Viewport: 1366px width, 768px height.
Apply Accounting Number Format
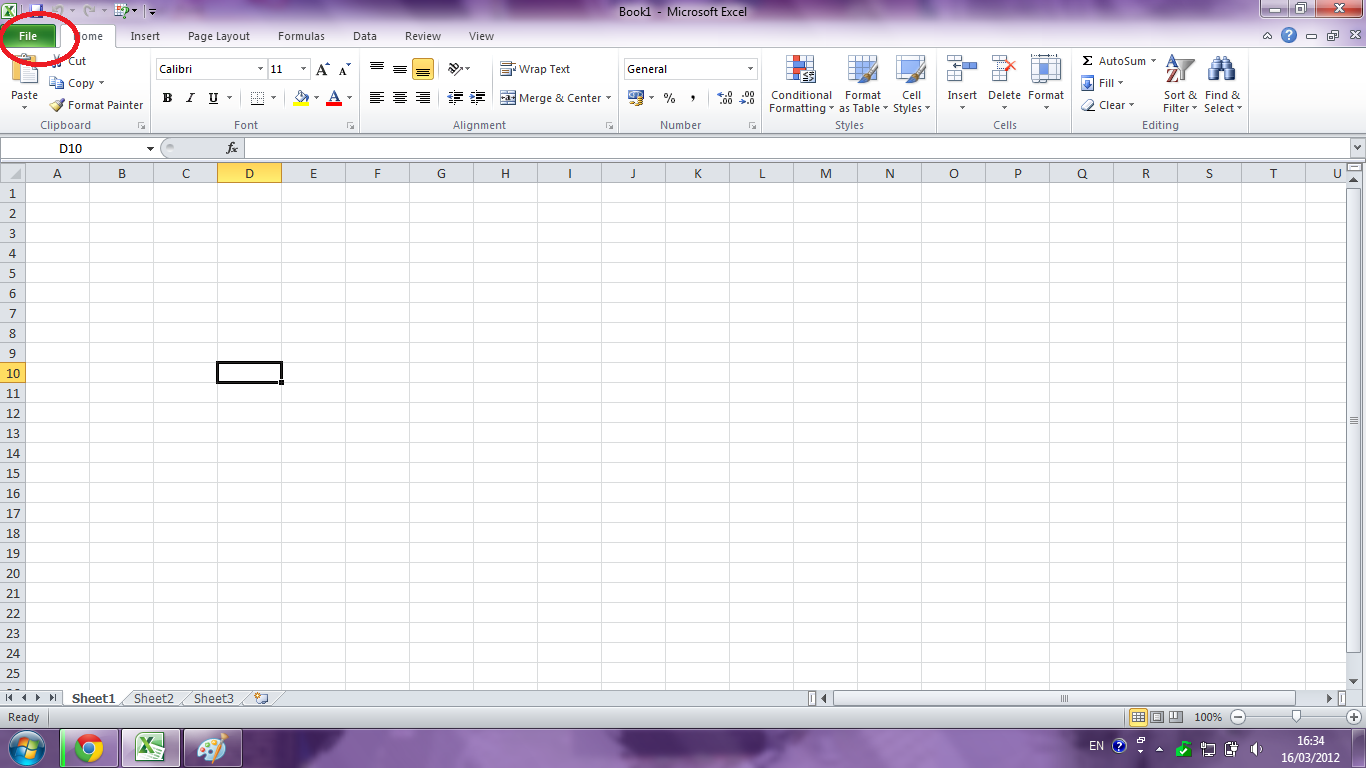pos(634,98)
